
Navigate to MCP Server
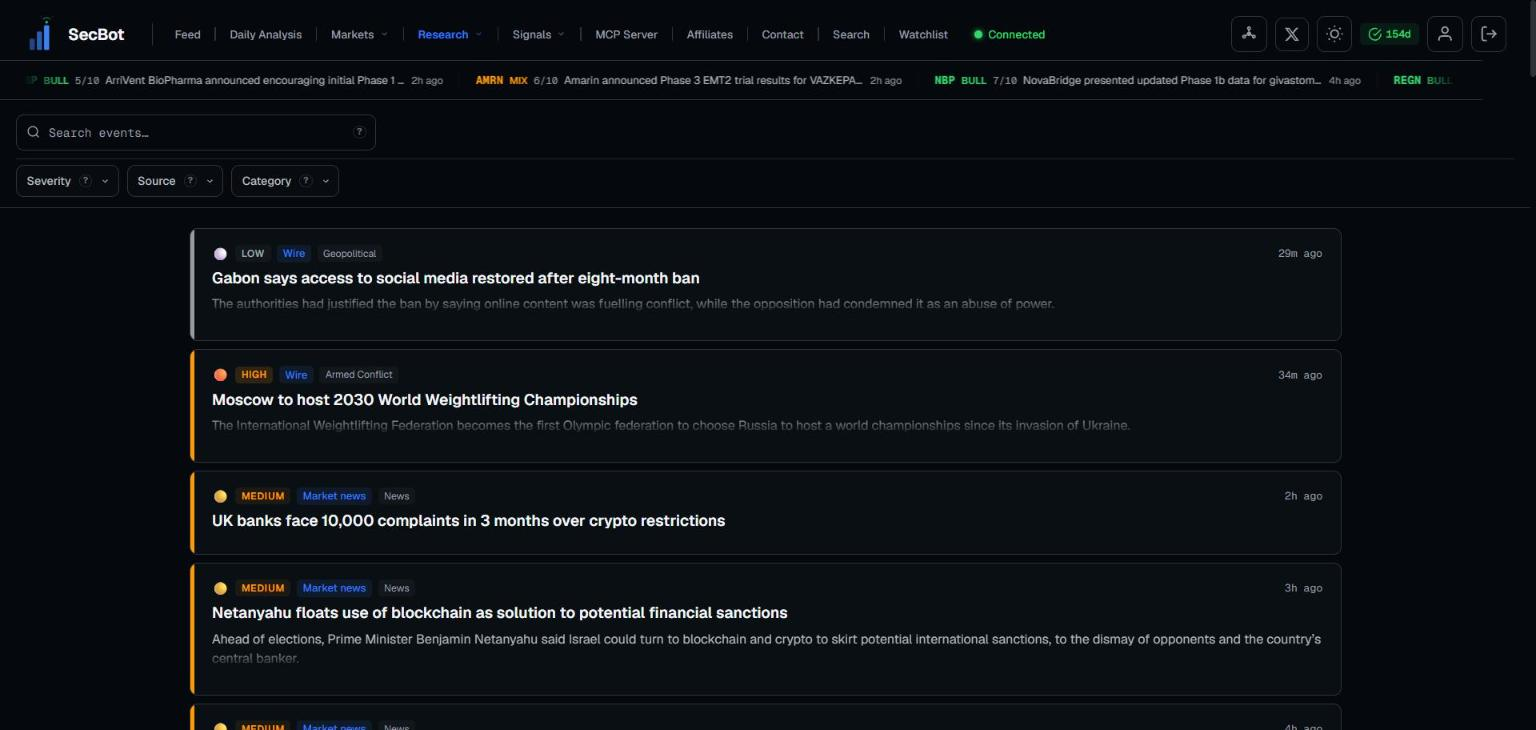626,34
